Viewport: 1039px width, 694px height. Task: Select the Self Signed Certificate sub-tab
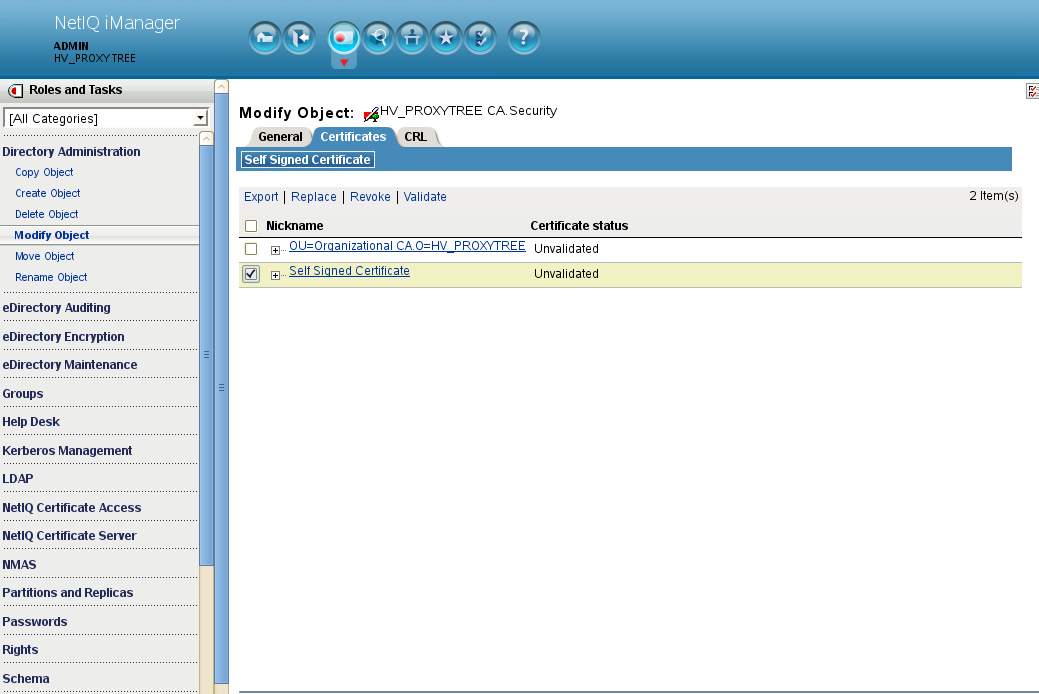(307, 160)
